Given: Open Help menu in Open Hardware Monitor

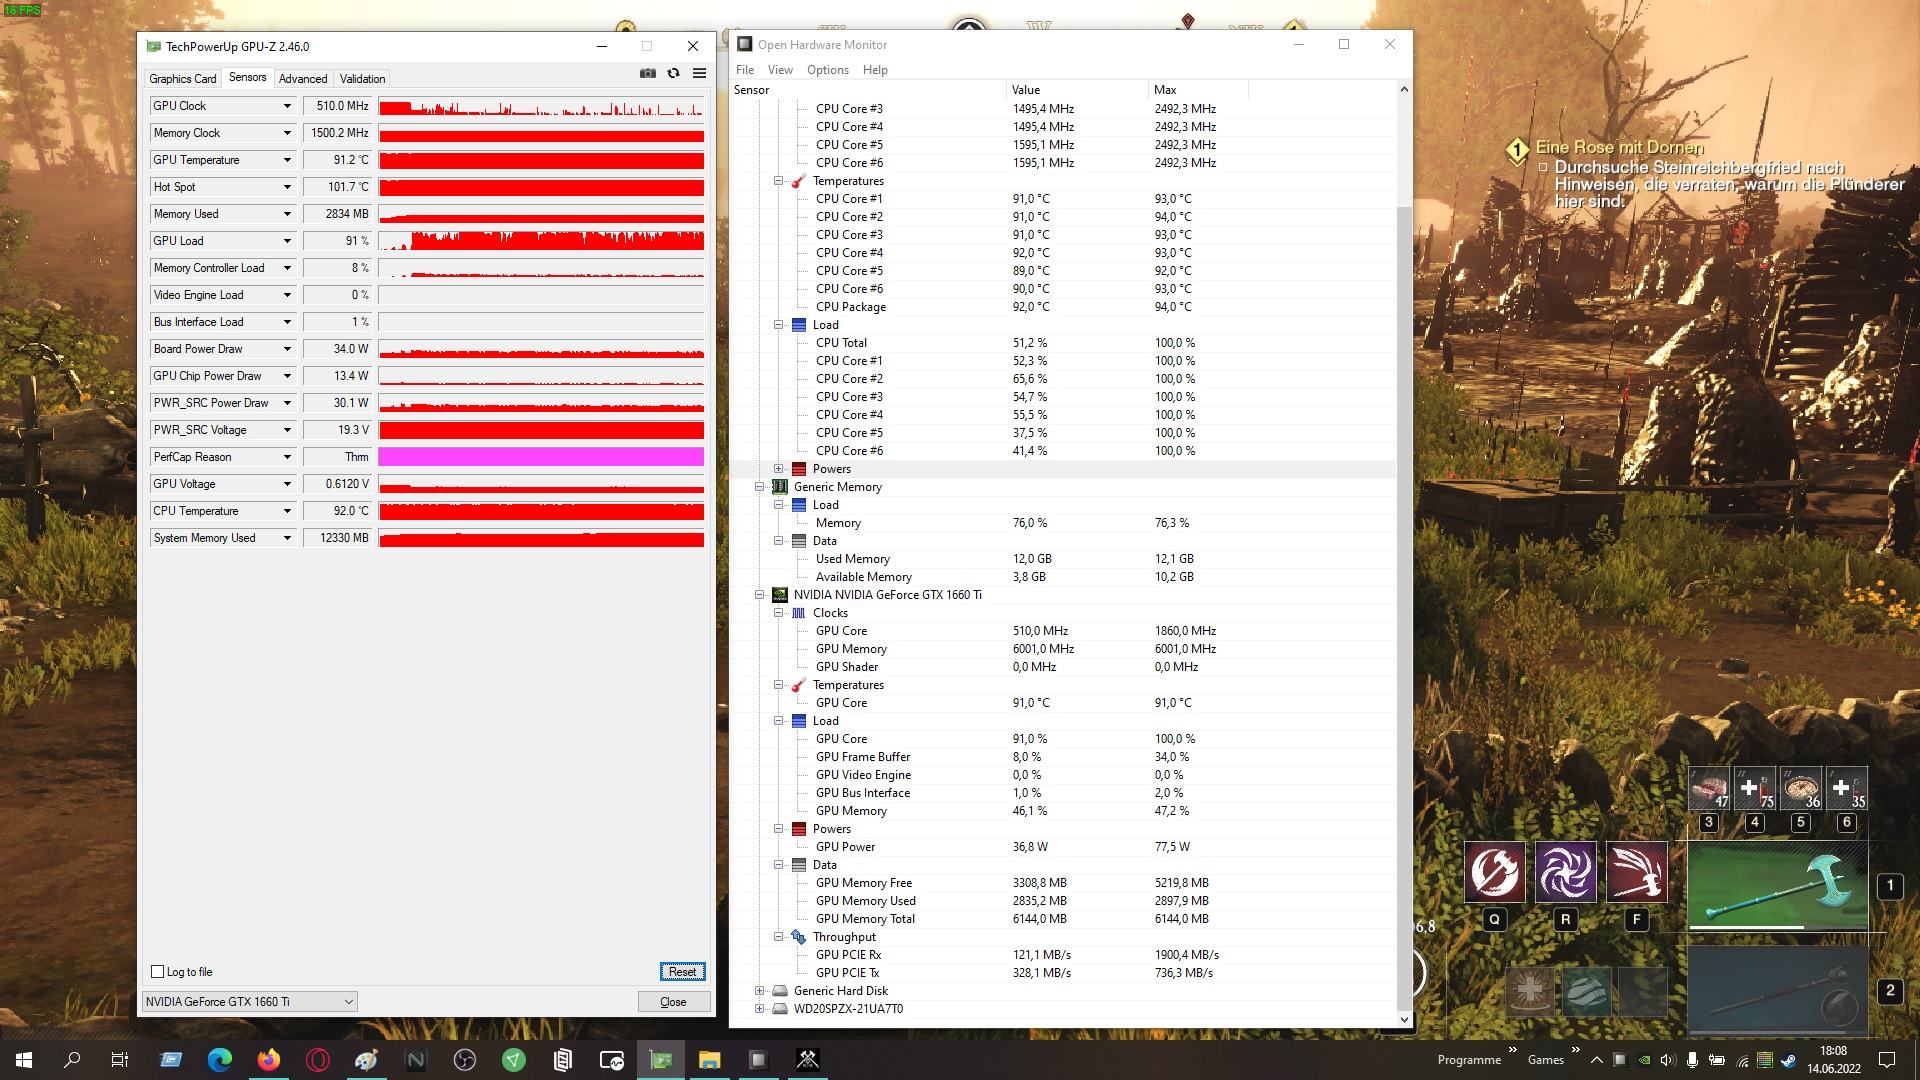Looking at the screenshot, I should [x=875, y=70].
